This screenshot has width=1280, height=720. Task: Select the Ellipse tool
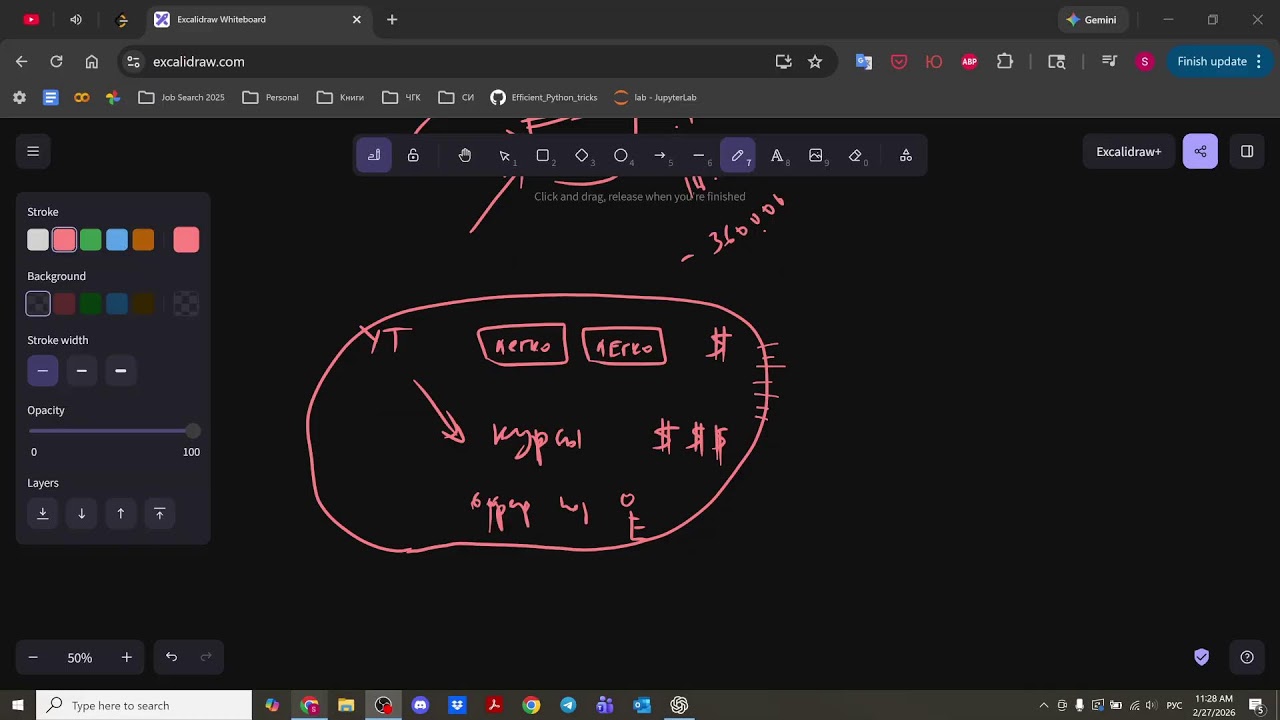(x=621, y=155)
